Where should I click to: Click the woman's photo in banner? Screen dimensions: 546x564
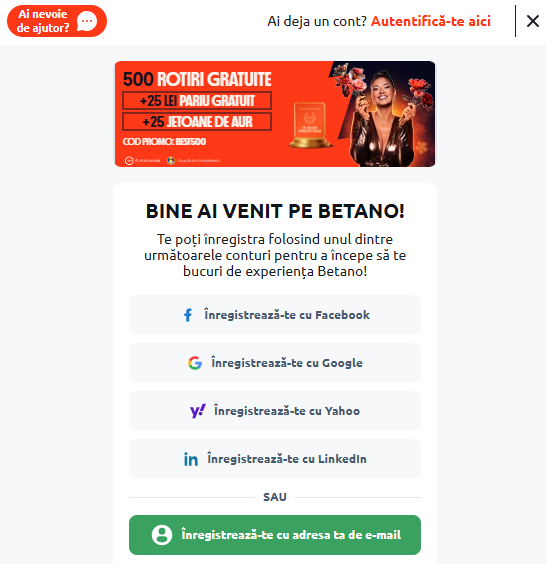coord(382,115)
